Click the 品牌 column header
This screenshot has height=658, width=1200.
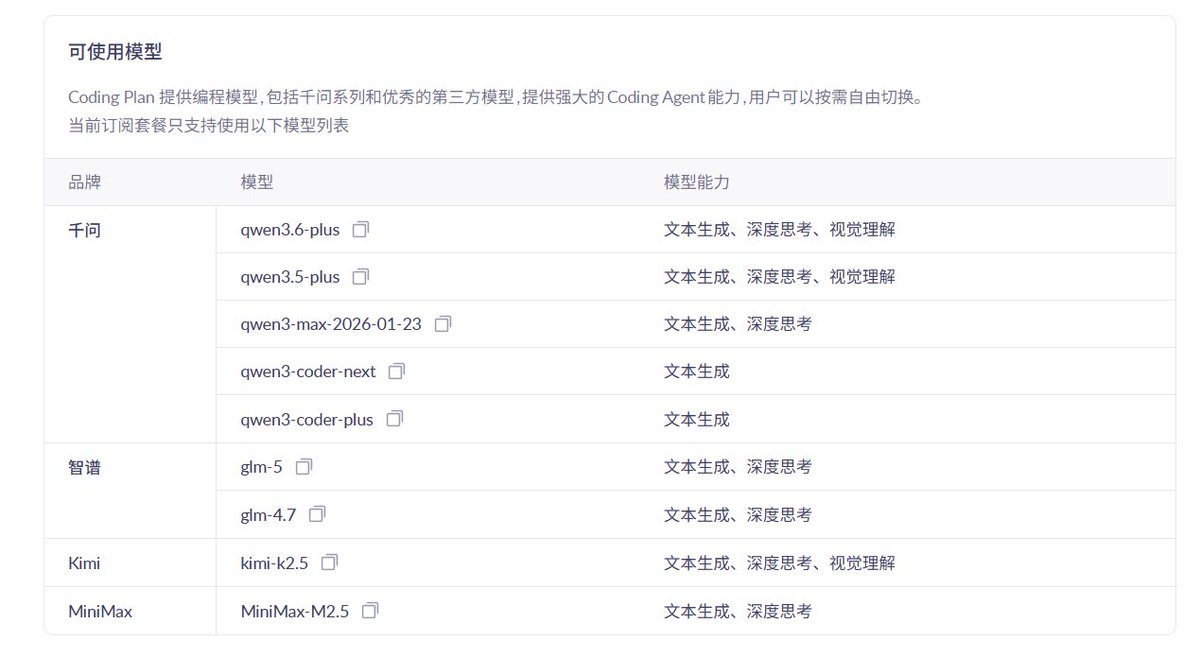[x=84, y=182]
